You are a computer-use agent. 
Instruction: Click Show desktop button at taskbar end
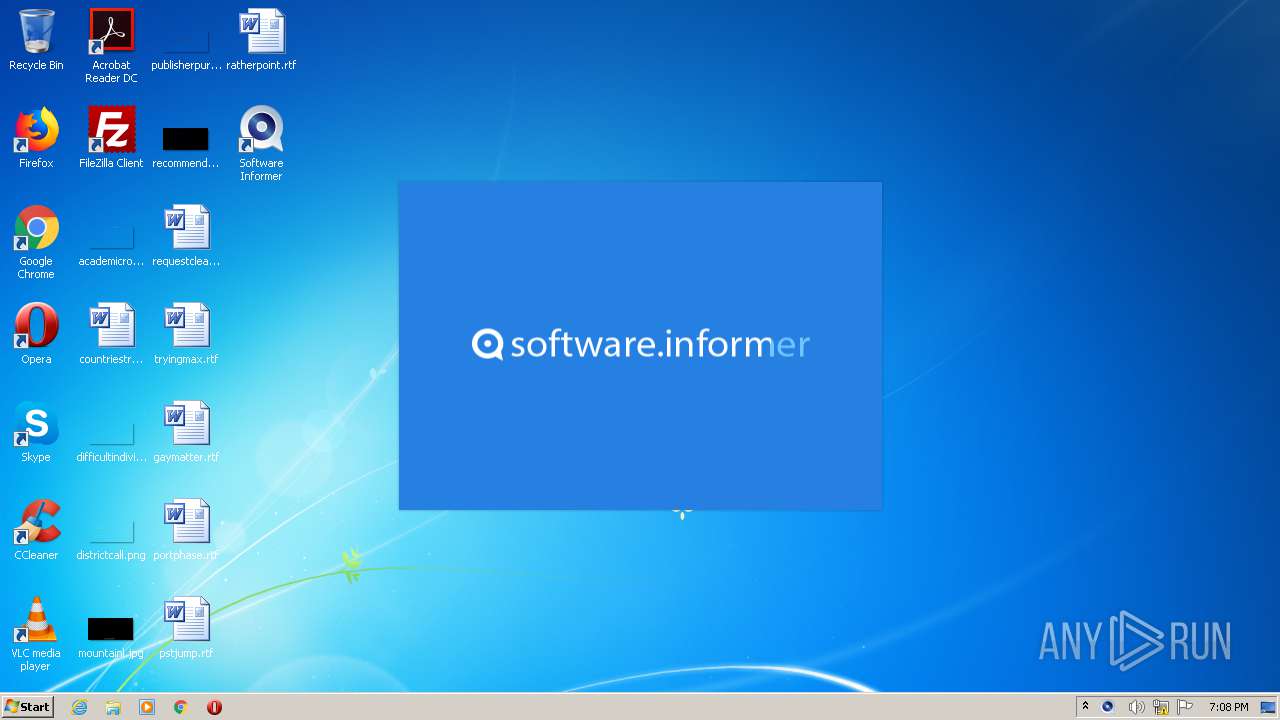click(1269, 707)
